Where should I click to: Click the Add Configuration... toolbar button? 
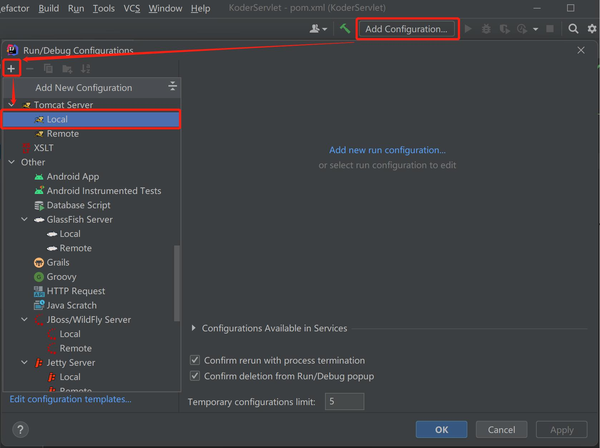(x=406, y=29)
